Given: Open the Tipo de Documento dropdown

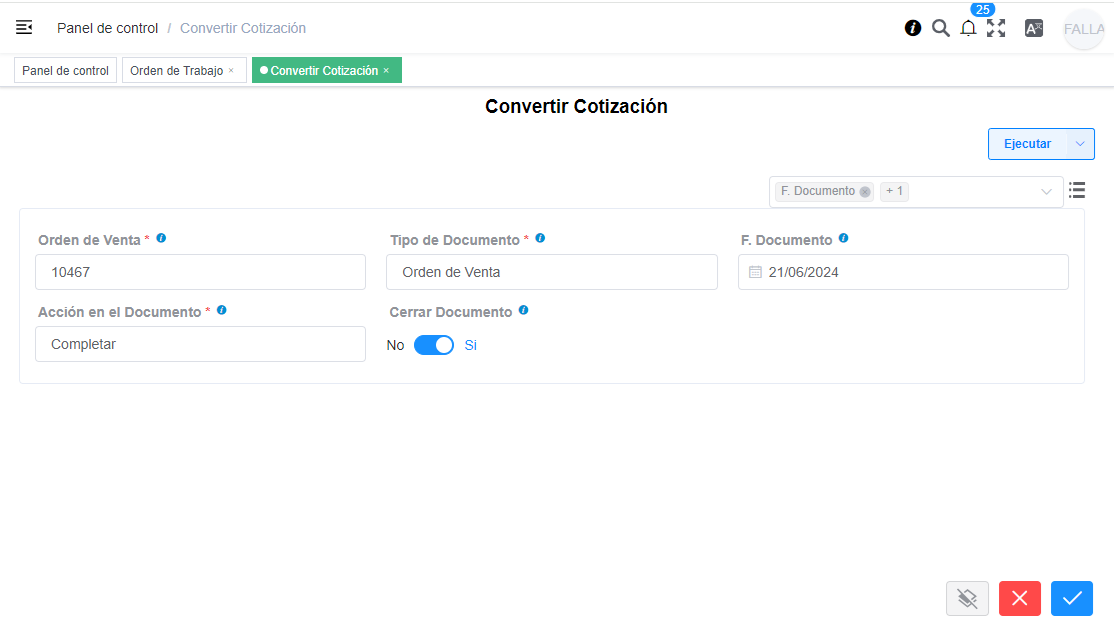Looking at the screenshot, I should (551, 272).
